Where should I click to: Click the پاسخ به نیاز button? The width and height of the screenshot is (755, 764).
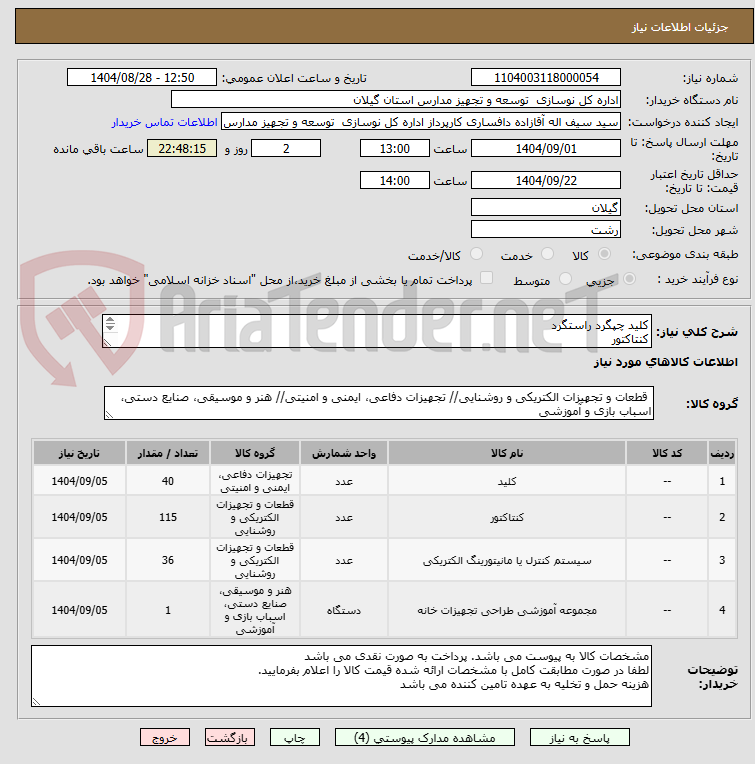(x=579, y=738)
